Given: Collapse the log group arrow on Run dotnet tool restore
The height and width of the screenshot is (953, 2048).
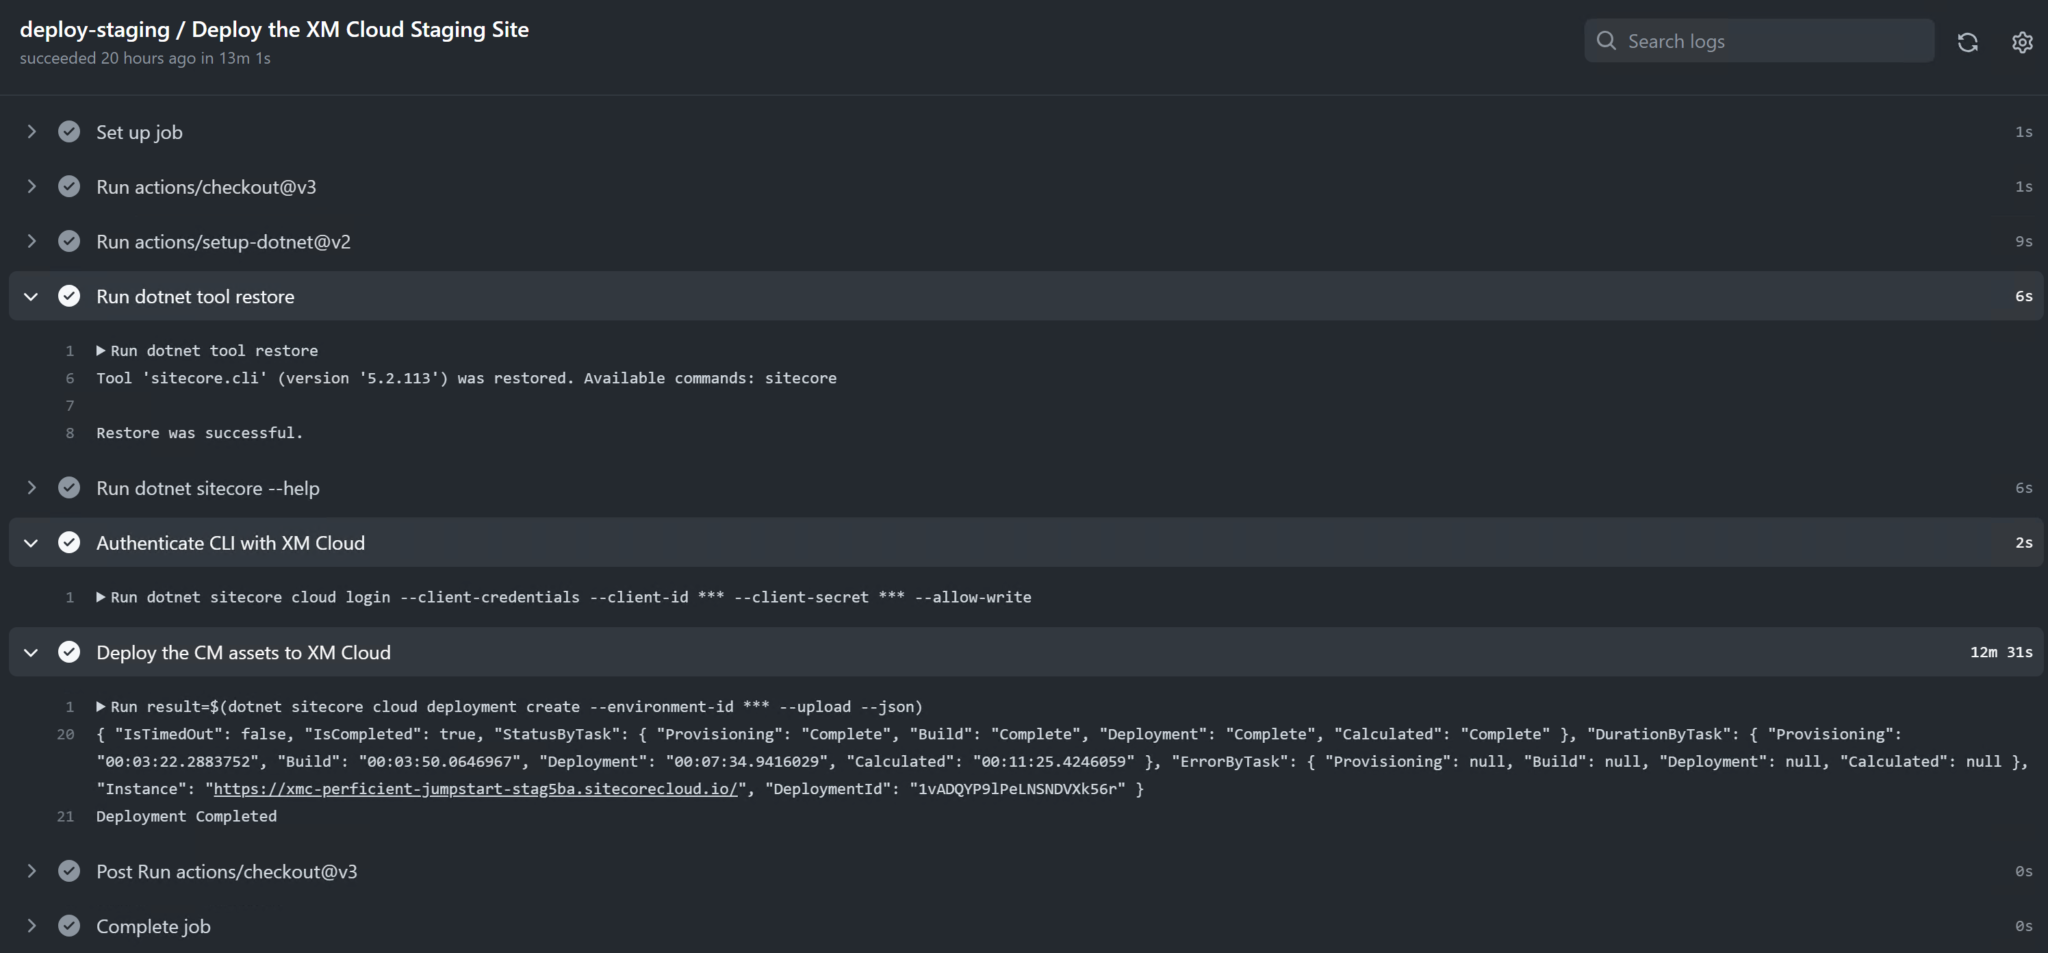Looking at the screenshot, I should [x=31, y=296].
